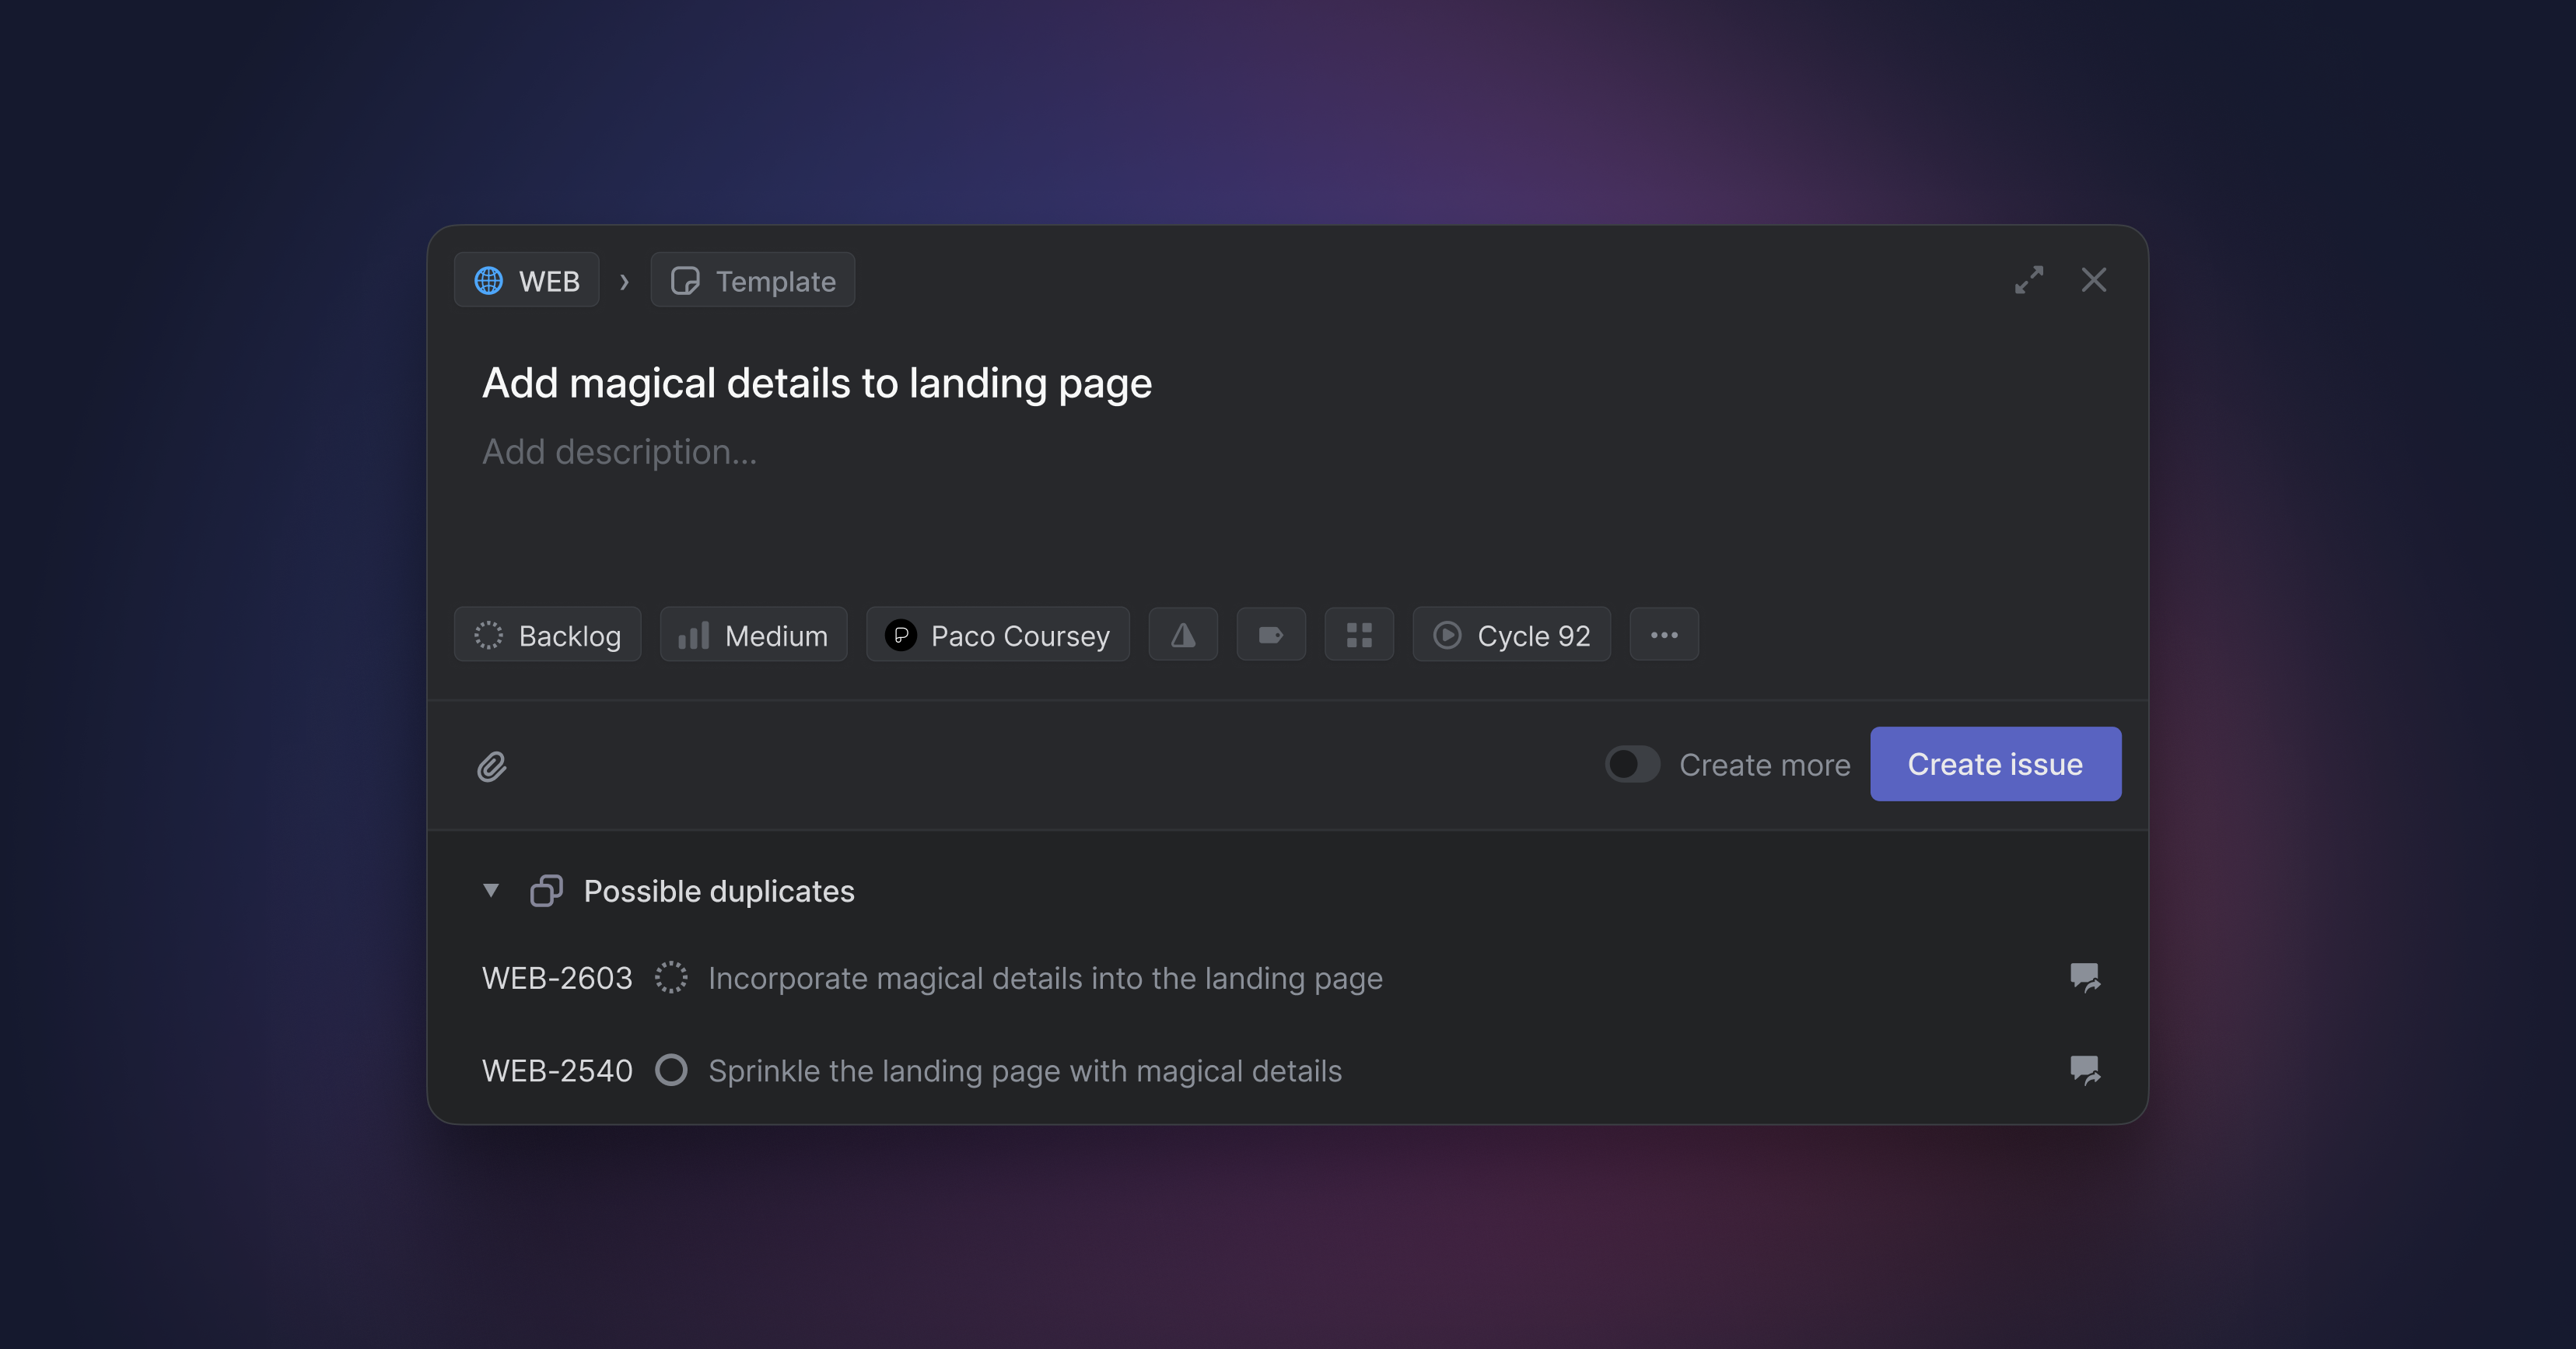Click the attachment paperclip icon
The height and width of the screenshot is (1349, 2576).
[x=491, y=766]
